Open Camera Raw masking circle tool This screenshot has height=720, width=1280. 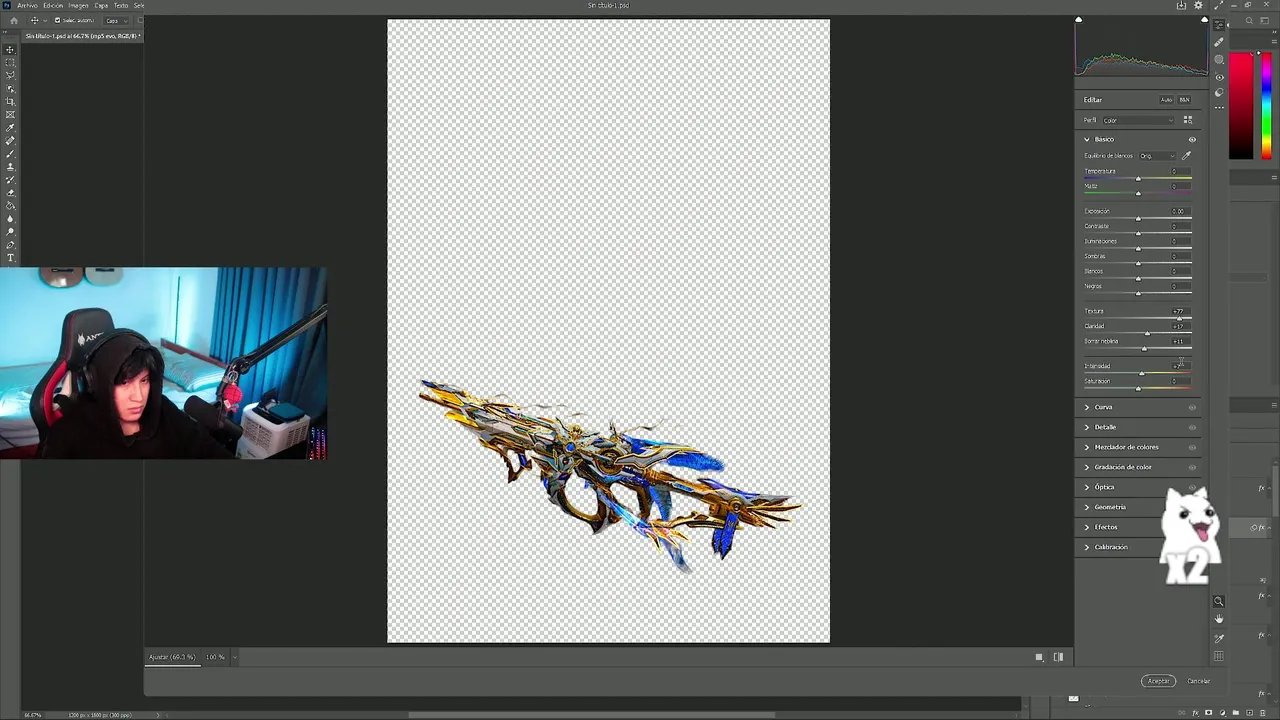point(1219,59)
